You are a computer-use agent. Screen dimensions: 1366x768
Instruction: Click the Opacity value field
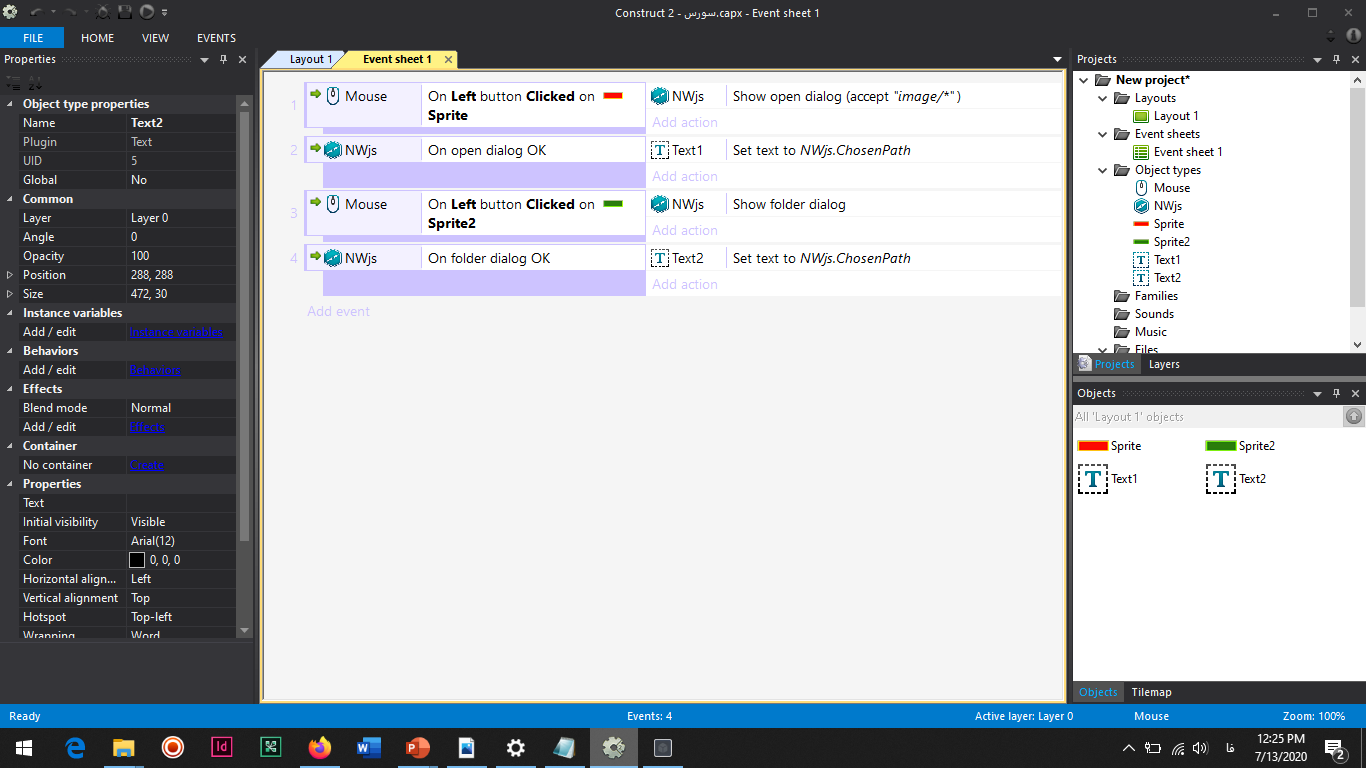coord(181,256)
